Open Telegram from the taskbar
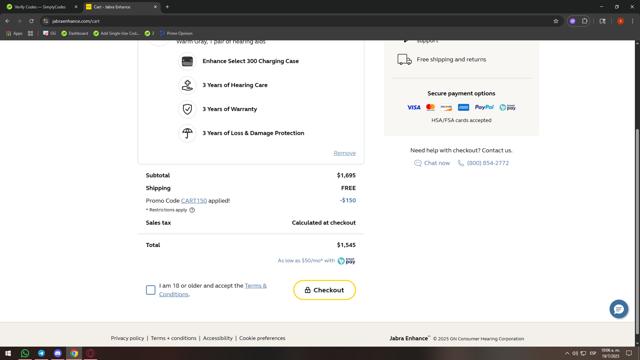Image resolution: width=640 pixels, height=360 pixels. tap(41, 353)
